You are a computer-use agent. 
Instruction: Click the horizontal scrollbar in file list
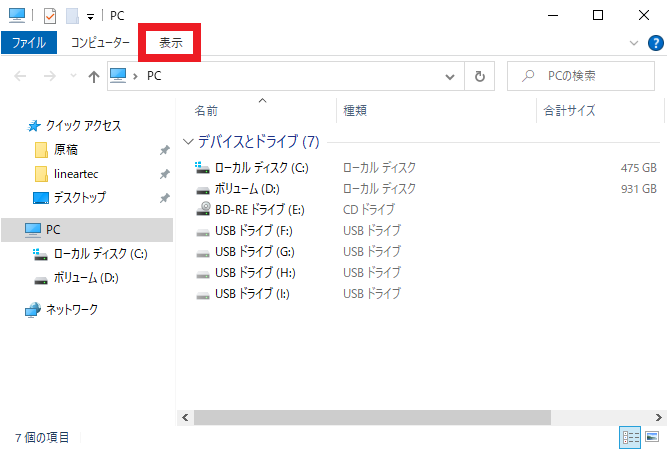coord(370,417)
